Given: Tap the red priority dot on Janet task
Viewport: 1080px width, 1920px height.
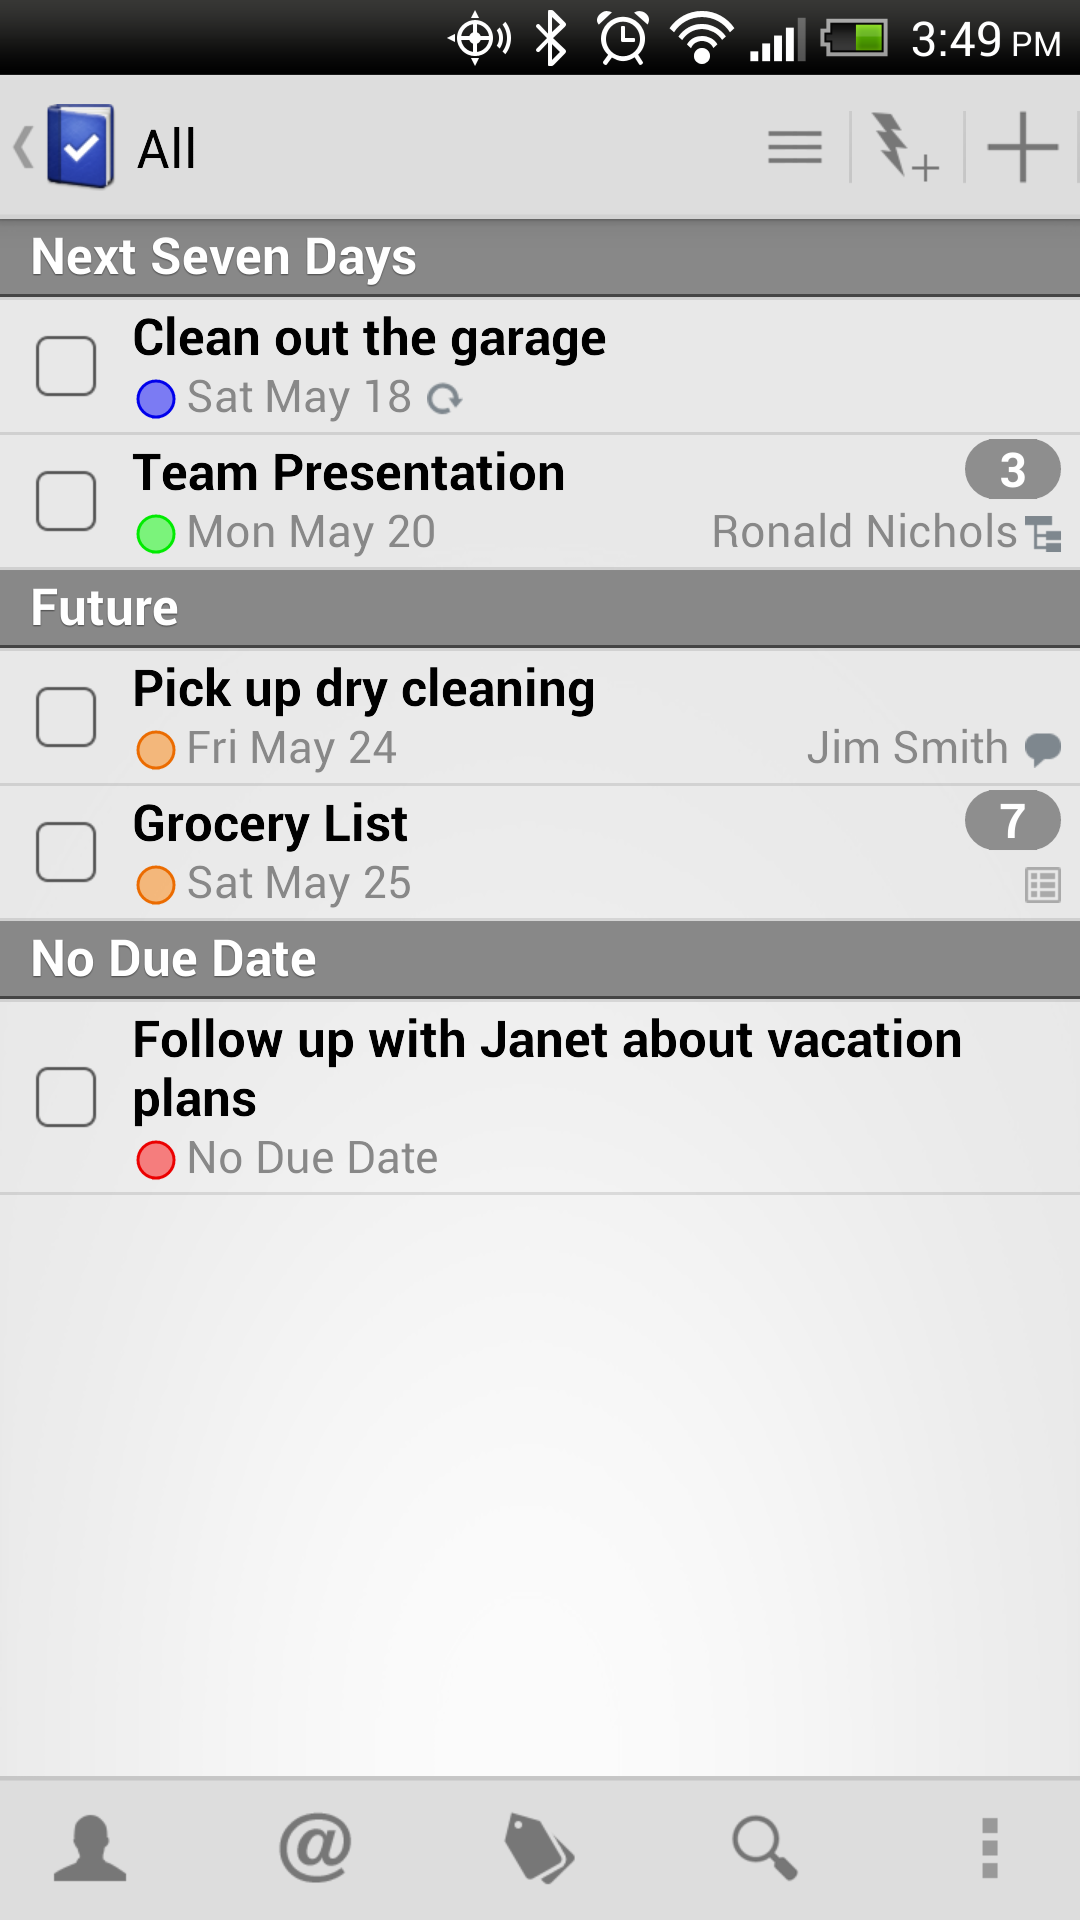Looking at the screenshot, I should pos(156,1160).
